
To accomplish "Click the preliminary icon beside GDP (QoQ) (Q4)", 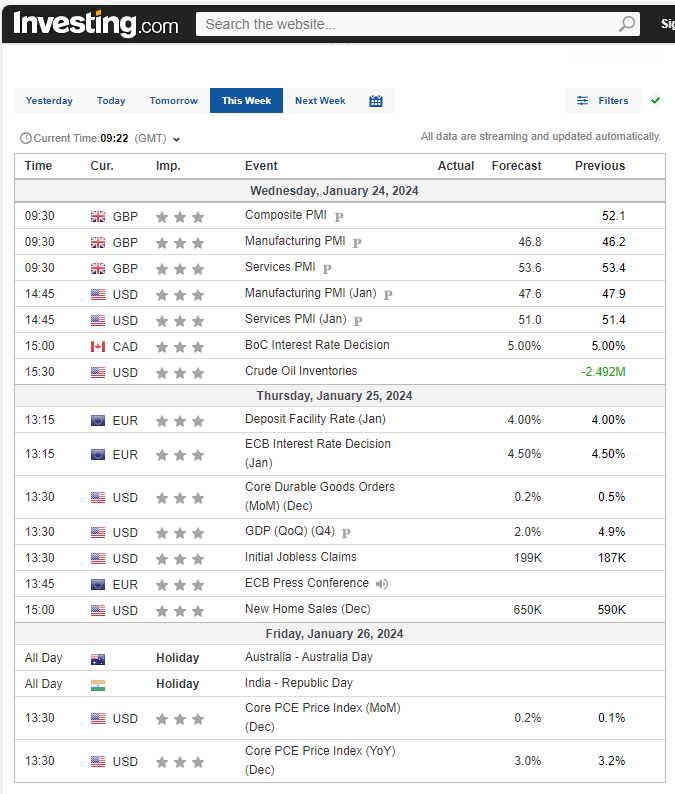I will pyautogui.click(x=347, y=533).
